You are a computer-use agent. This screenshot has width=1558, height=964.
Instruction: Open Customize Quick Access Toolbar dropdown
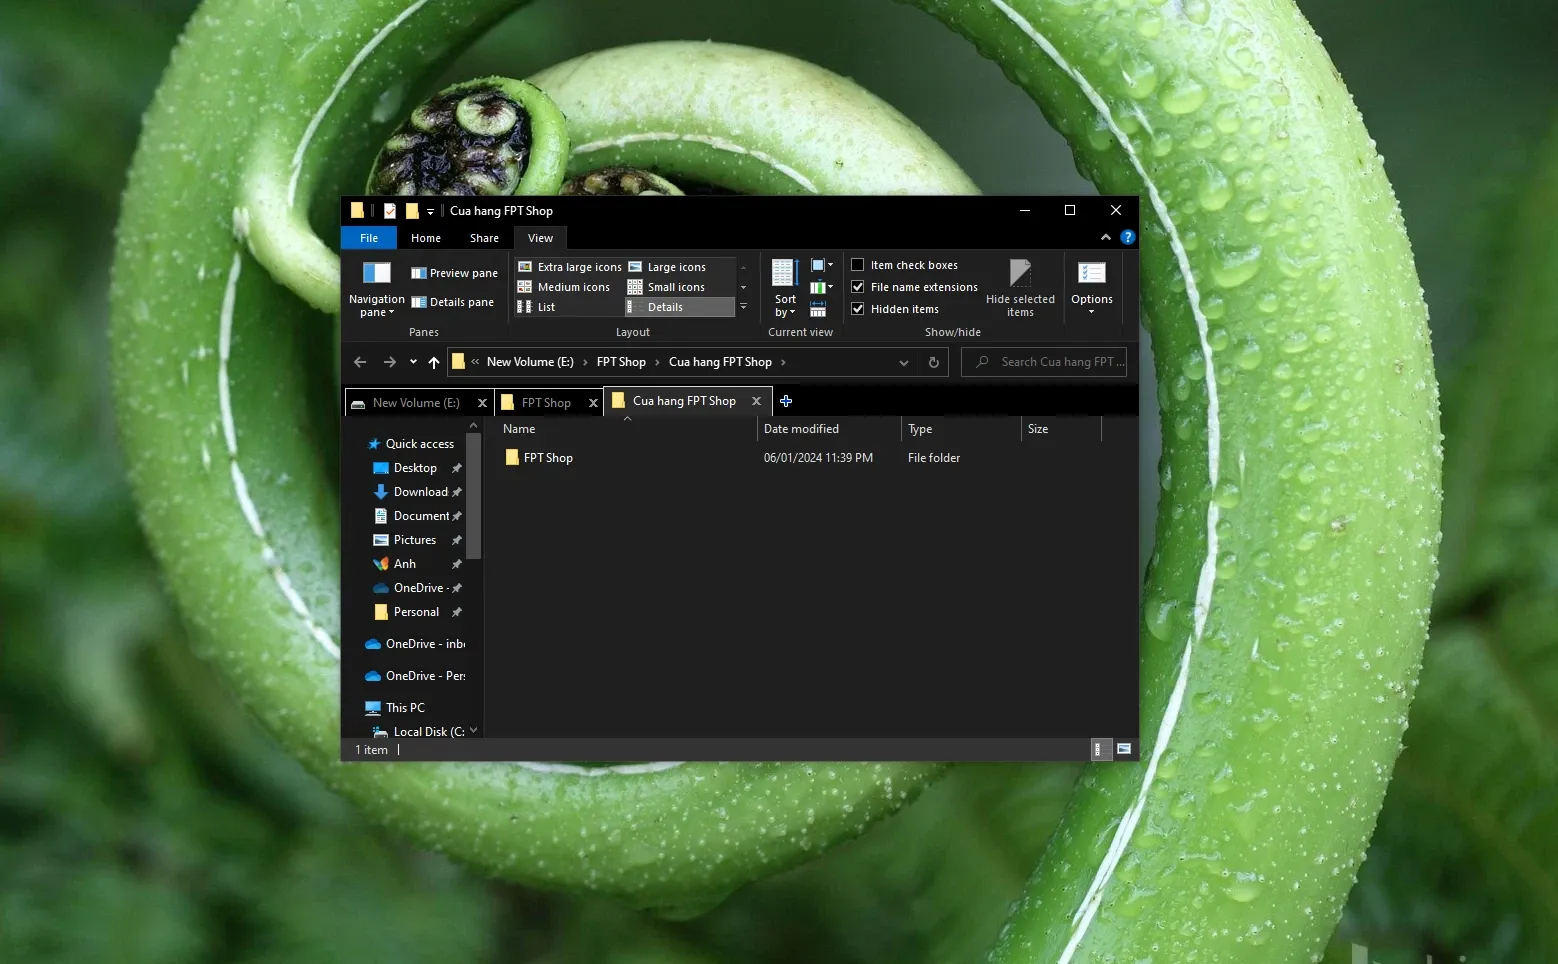click(430, 211)
